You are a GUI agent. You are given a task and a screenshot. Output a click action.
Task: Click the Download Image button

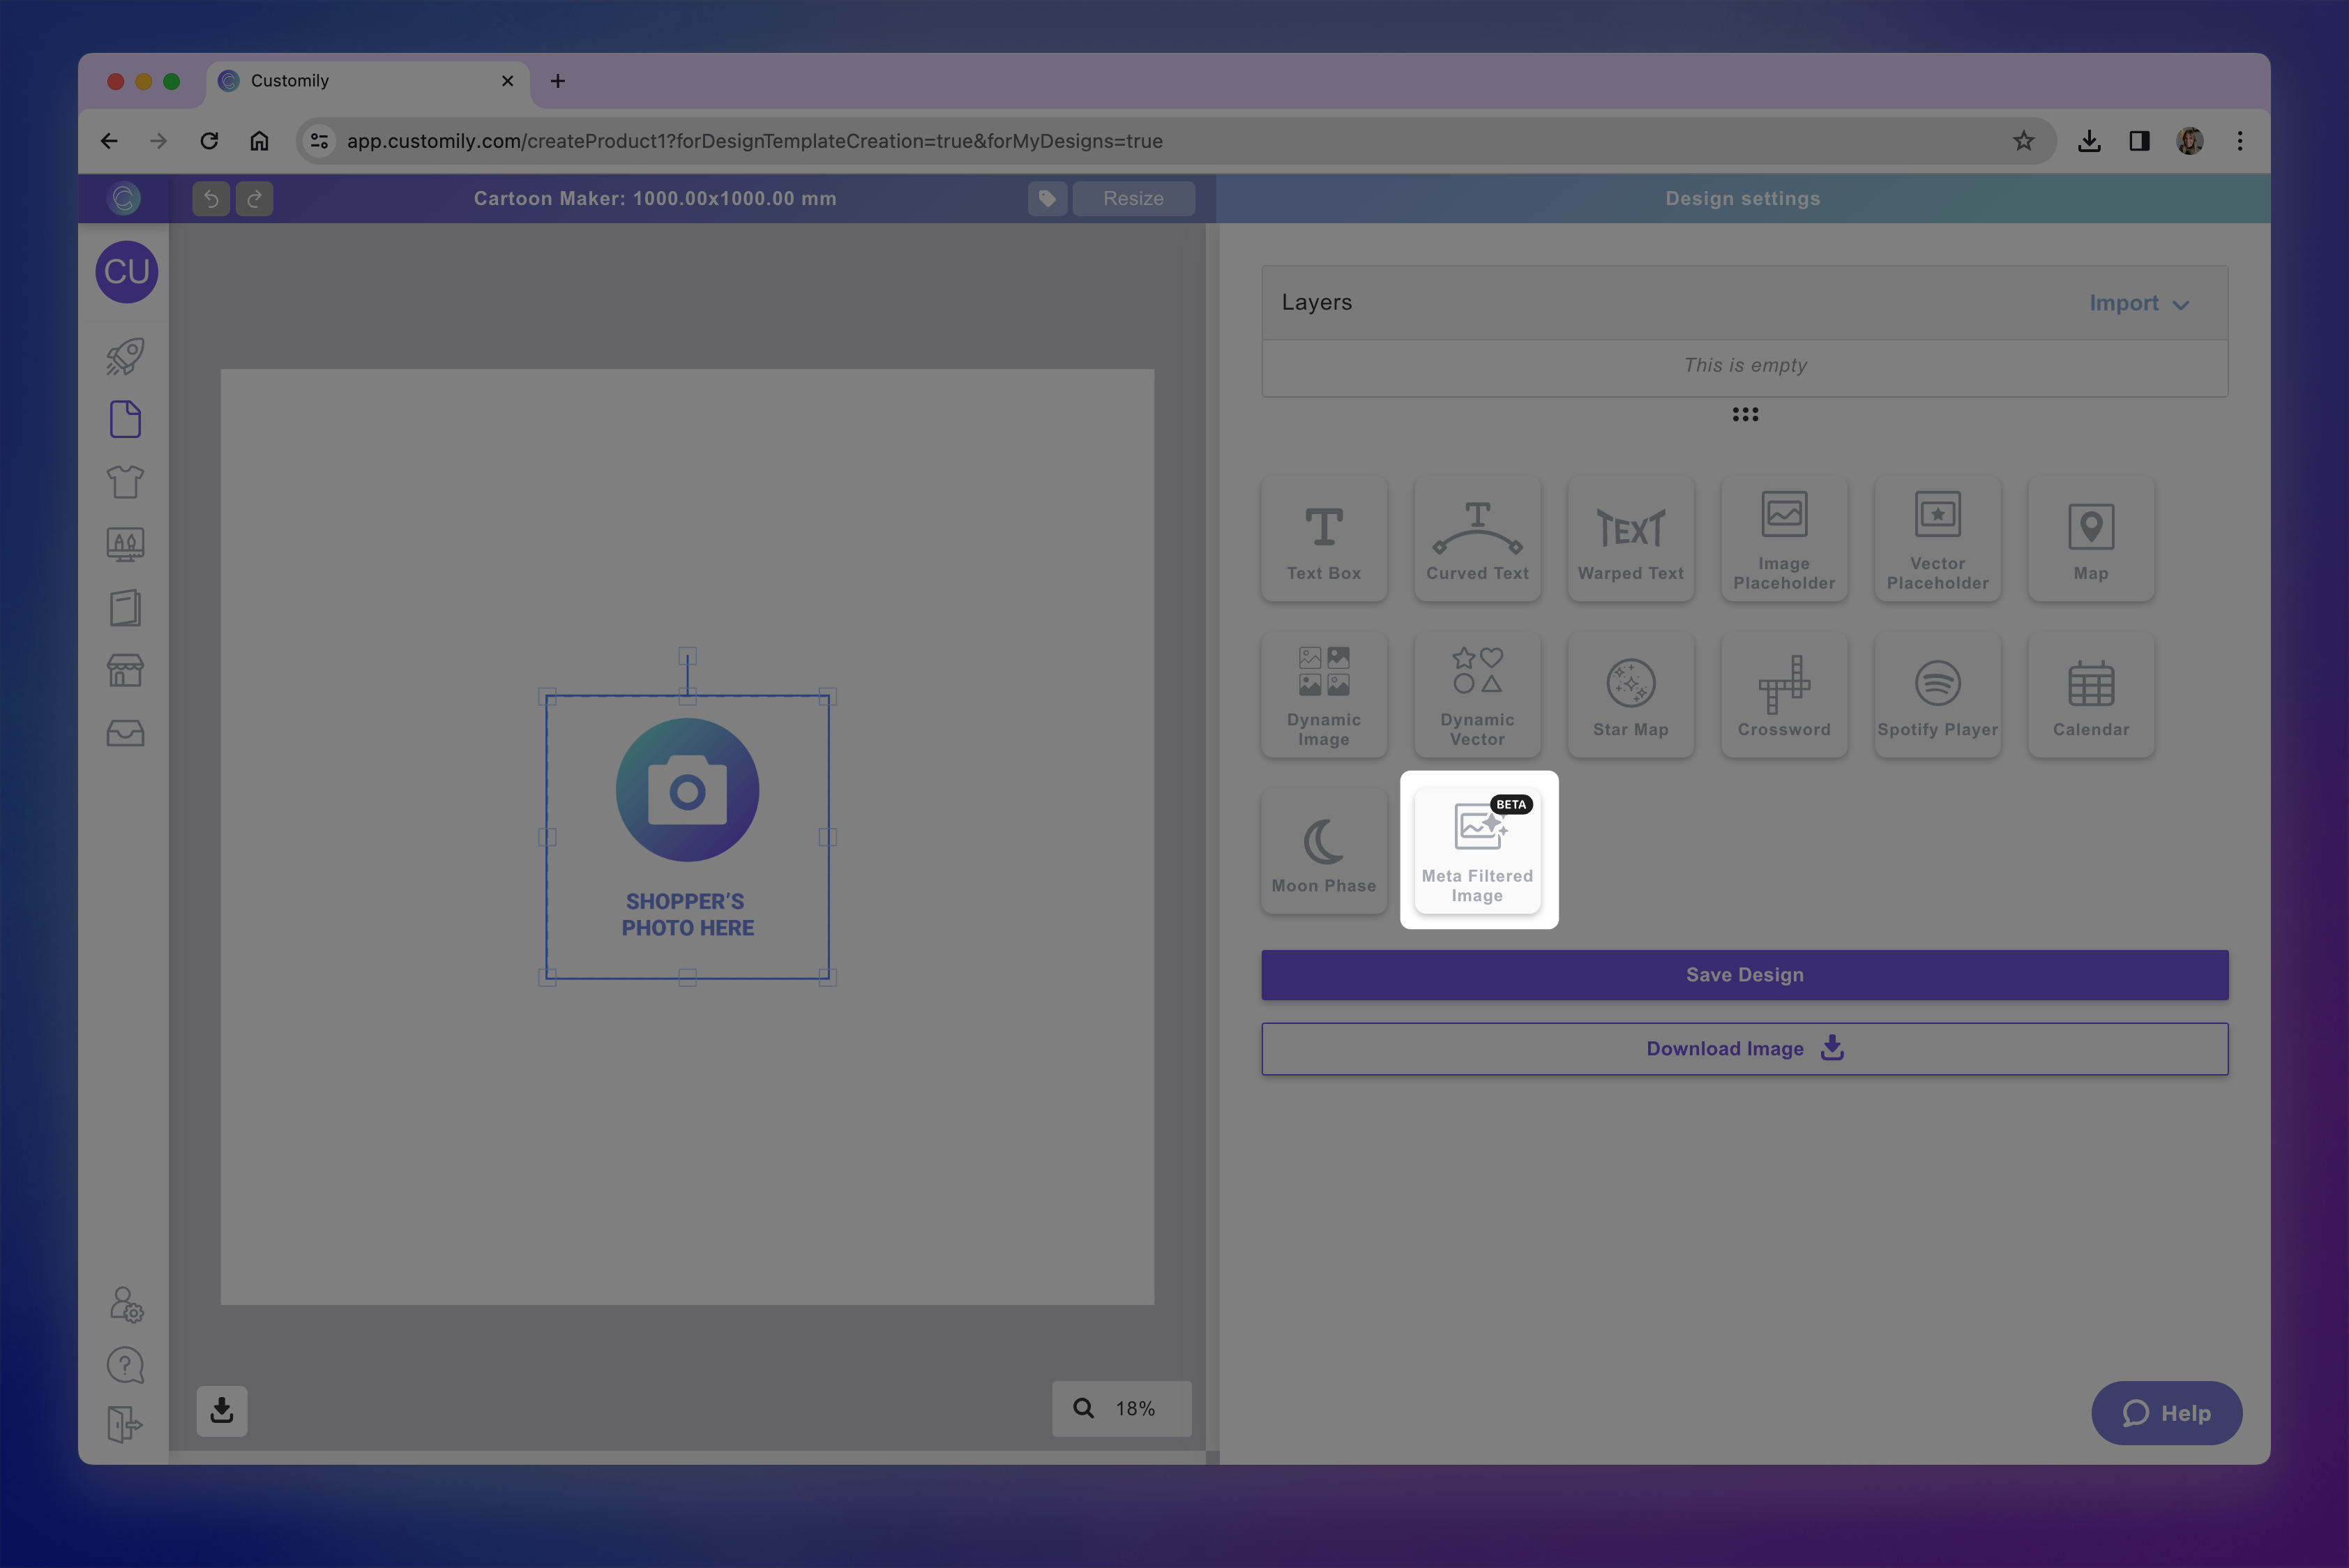pos(1744,1048)
